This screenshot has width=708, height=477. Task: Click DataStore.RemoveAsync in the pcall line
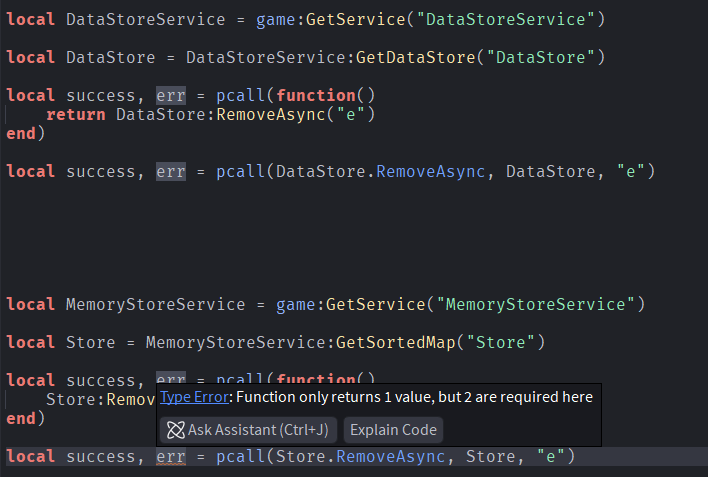[380, 172]
